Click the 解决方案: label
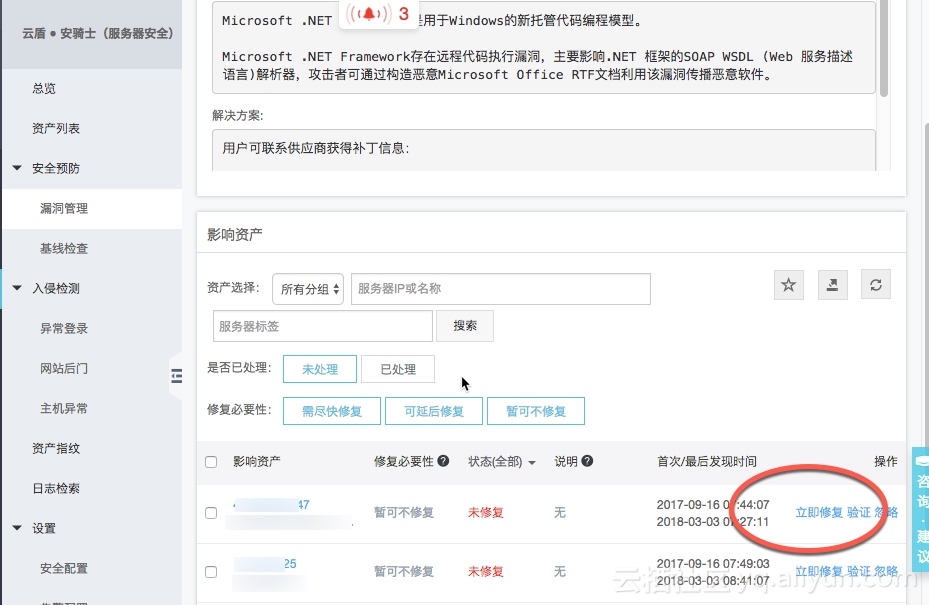The height and width of the screenshot is (605, 929). (x=238, y=116)
